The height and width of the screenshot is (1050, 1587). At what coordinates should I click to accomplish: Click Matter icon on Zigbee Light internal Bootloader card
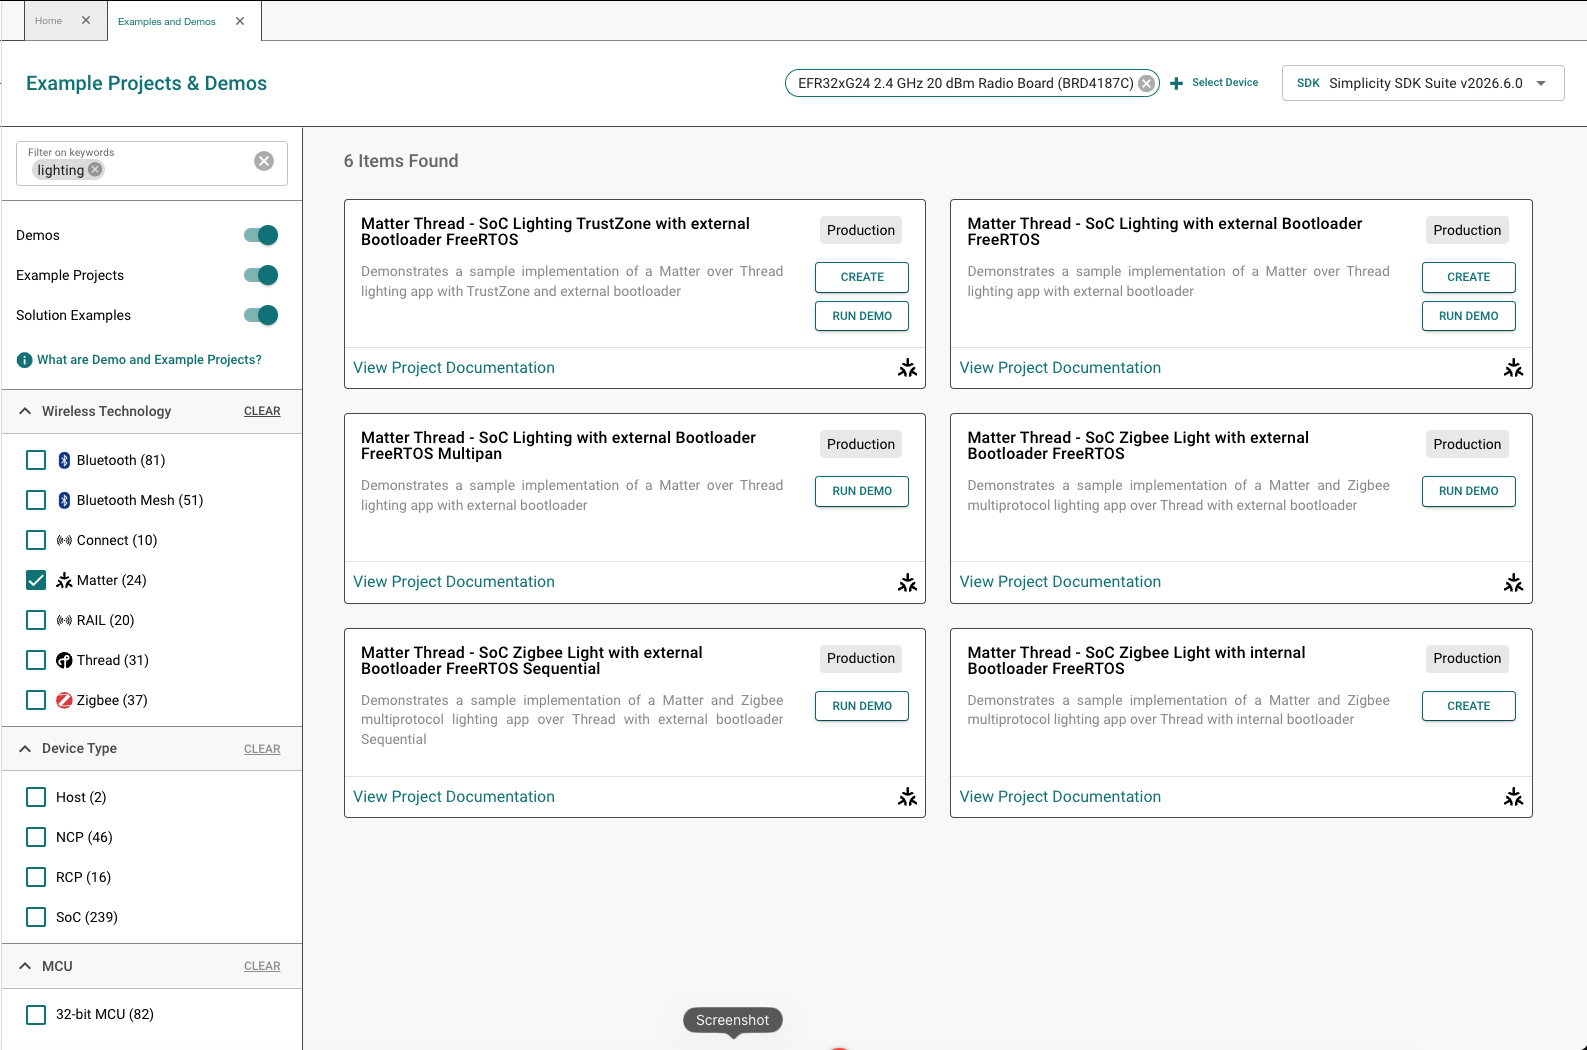click(x=1513, y=797)
